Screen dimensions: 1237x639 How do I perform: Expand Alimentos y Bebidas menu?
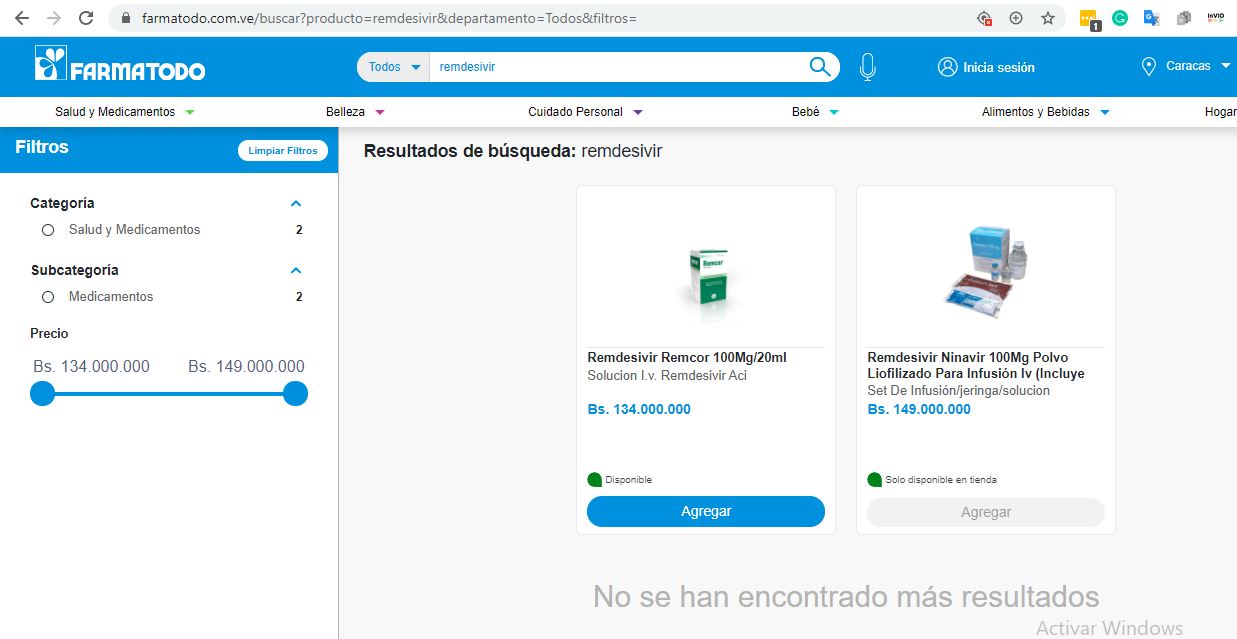pyautogui.click(x=1046, y=112)
